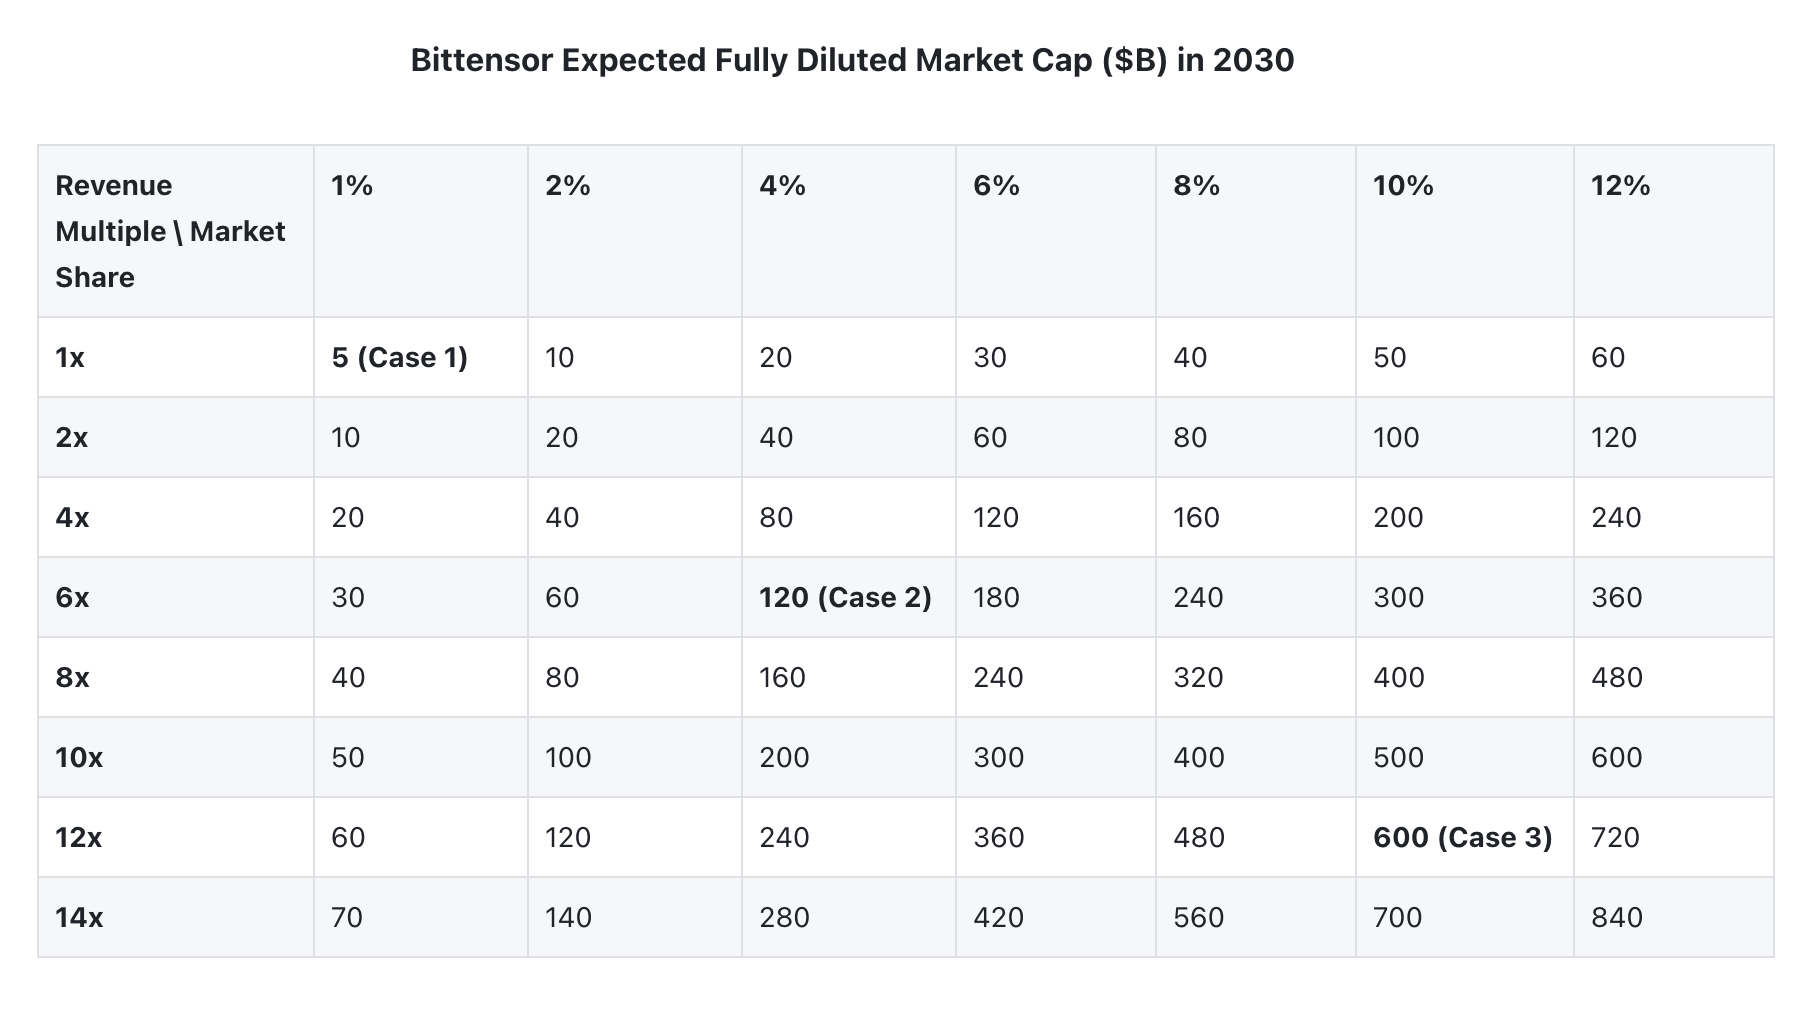Viewport: 1812px width, 1021px height.
Task: Click the 320 value cell
Action: 1198,678
